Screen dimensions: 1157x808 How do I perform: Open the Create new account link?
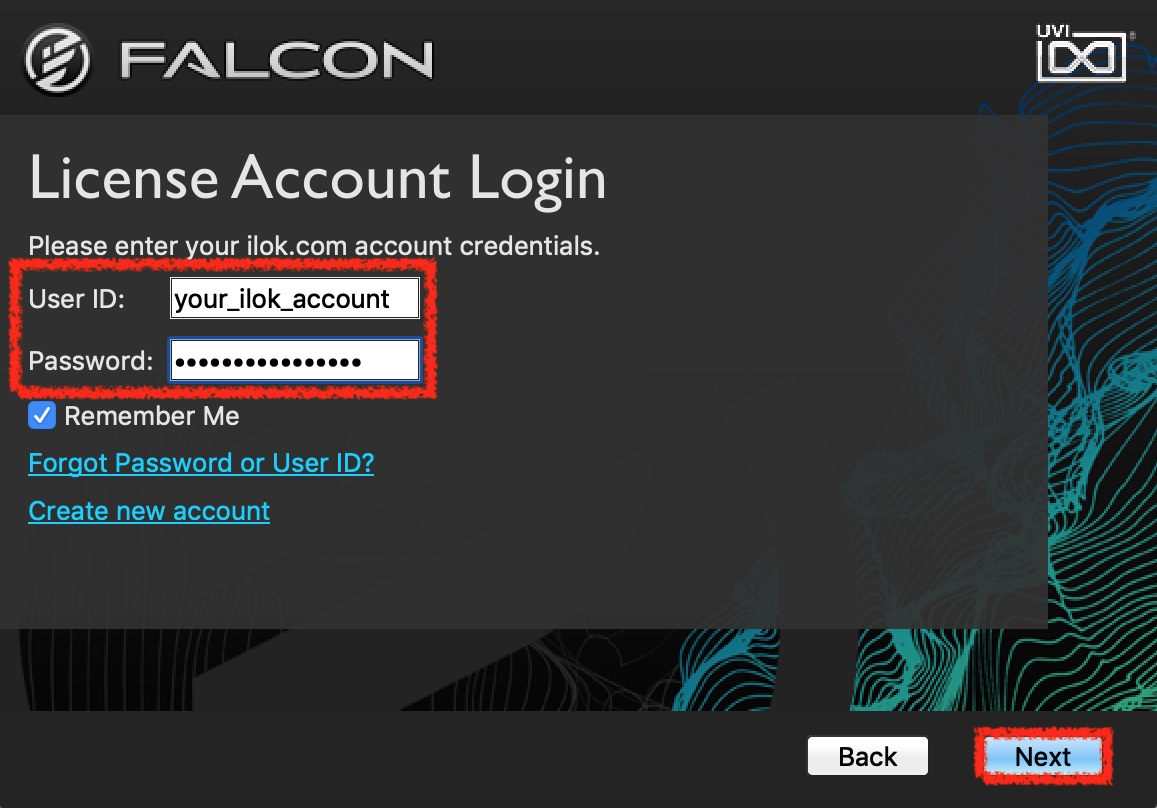coord(148,511)
